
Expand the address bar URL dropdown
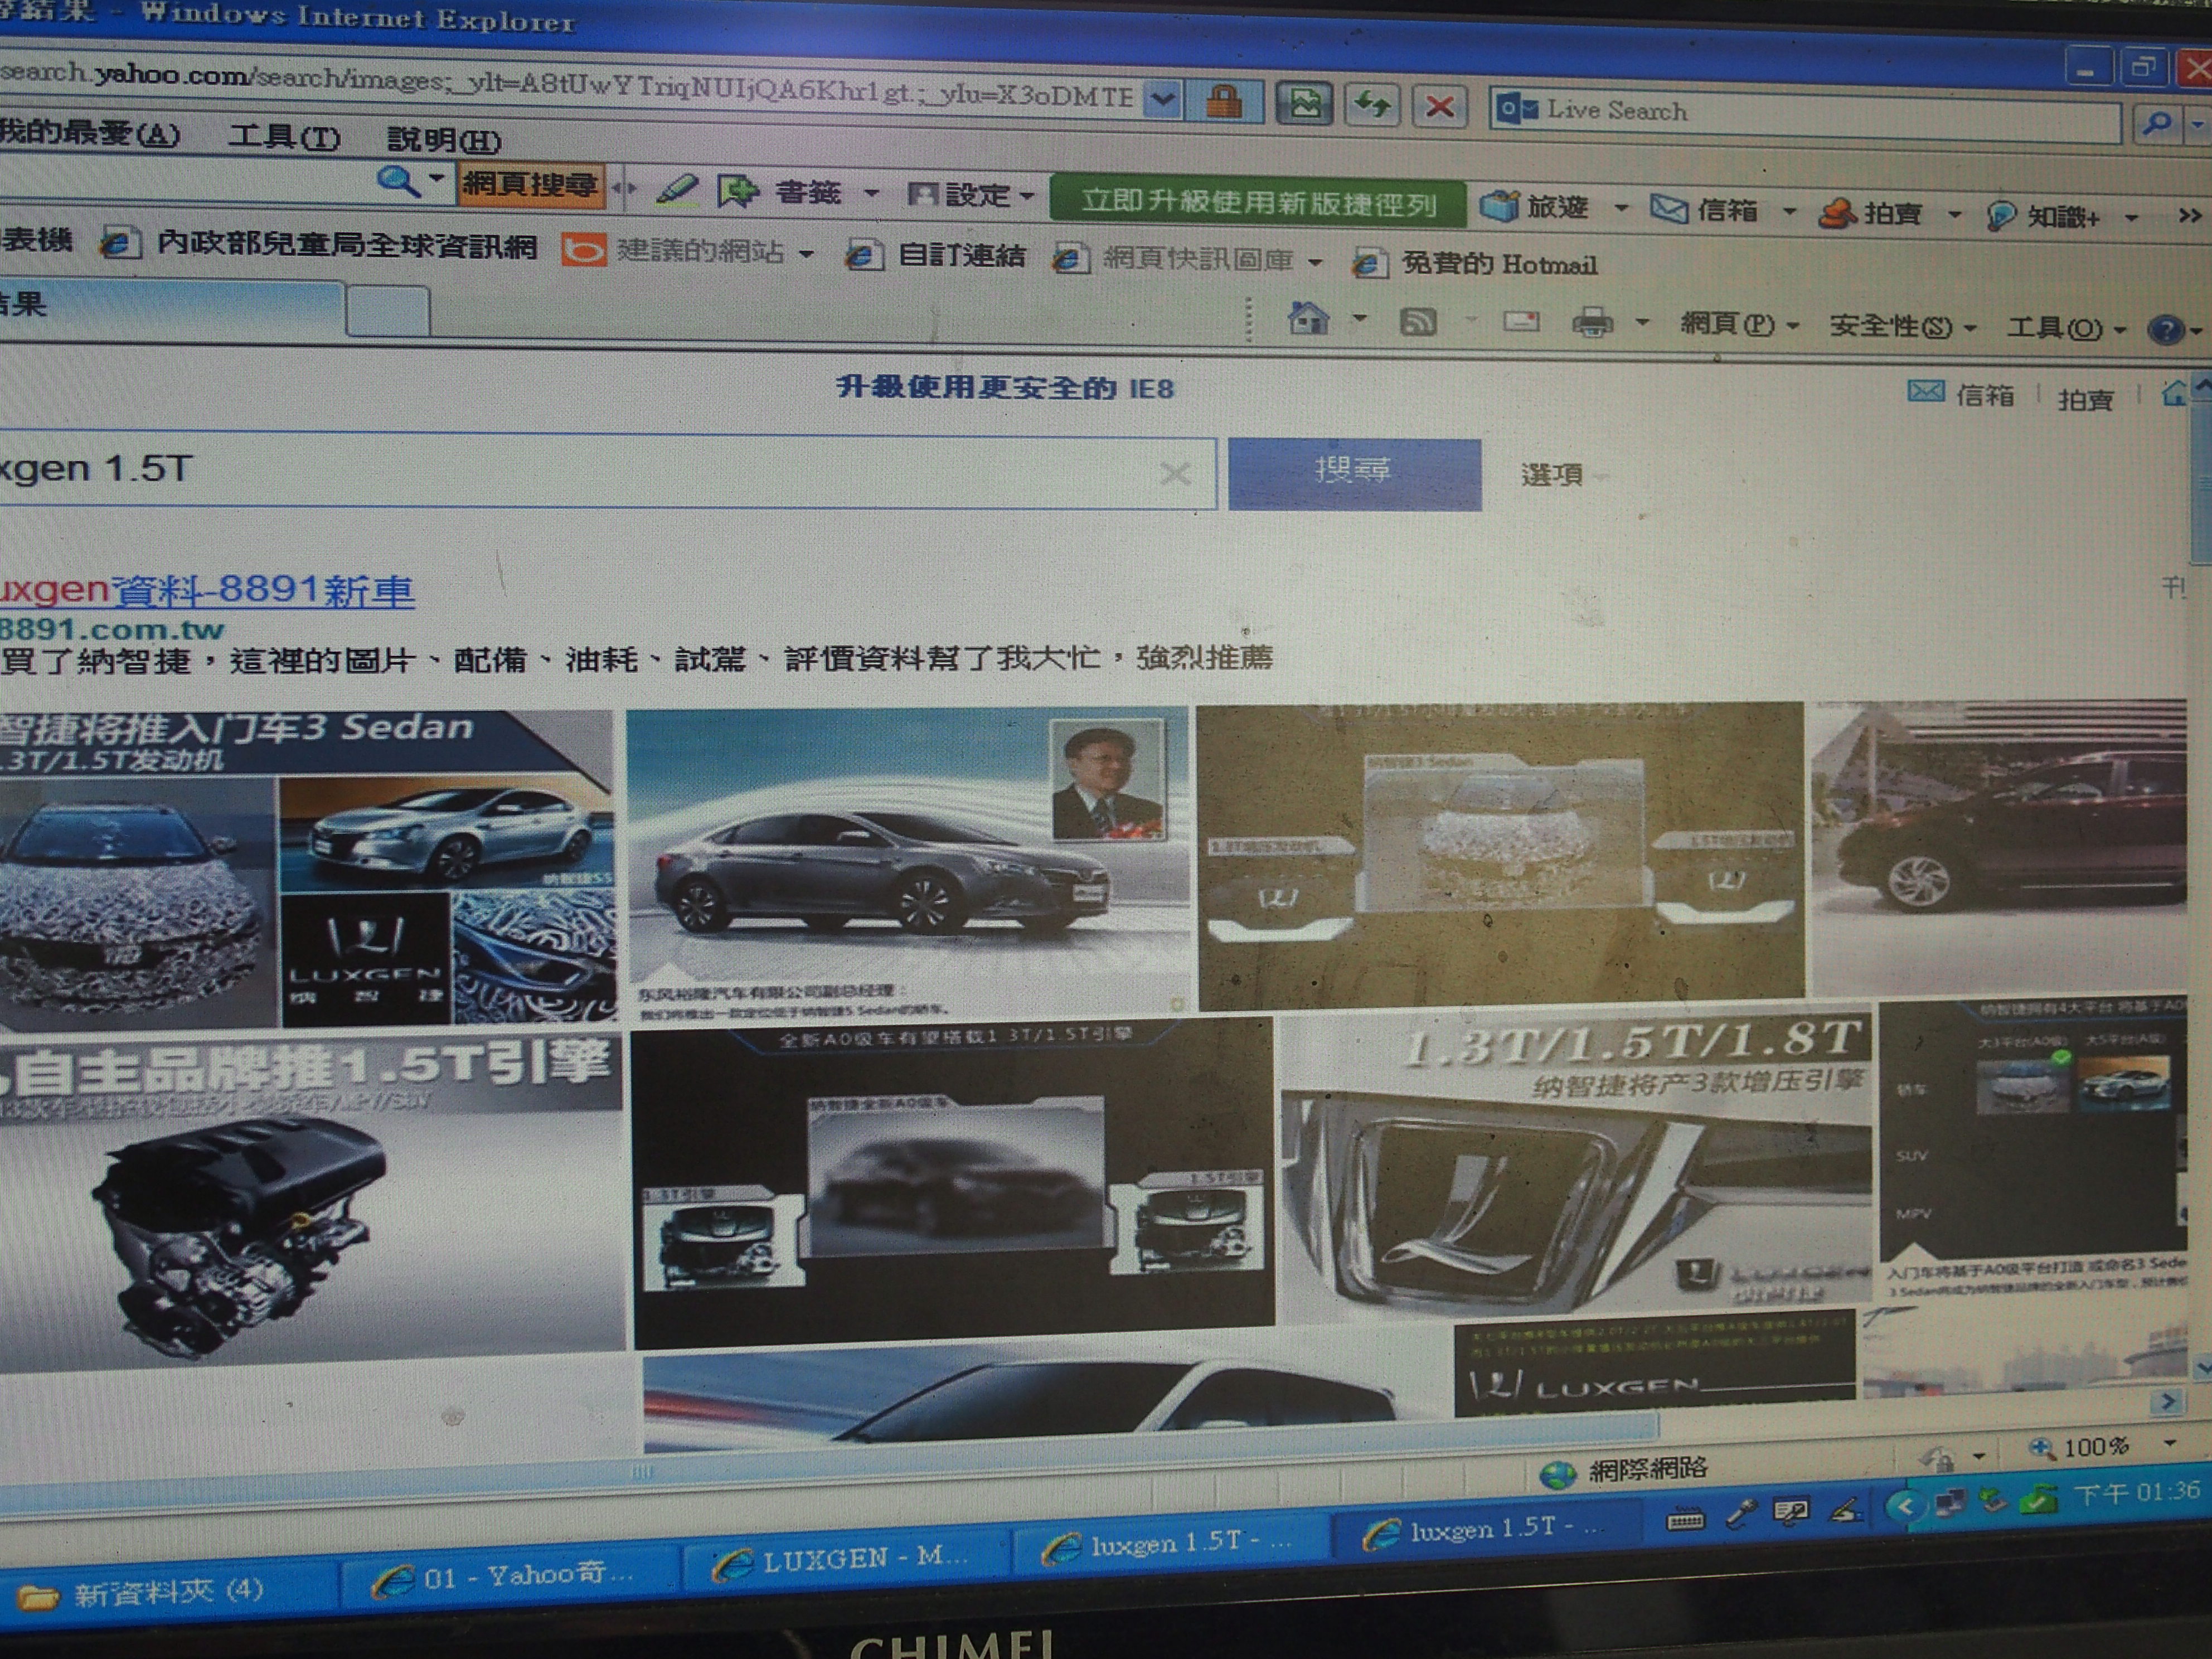coord(1162,99)
